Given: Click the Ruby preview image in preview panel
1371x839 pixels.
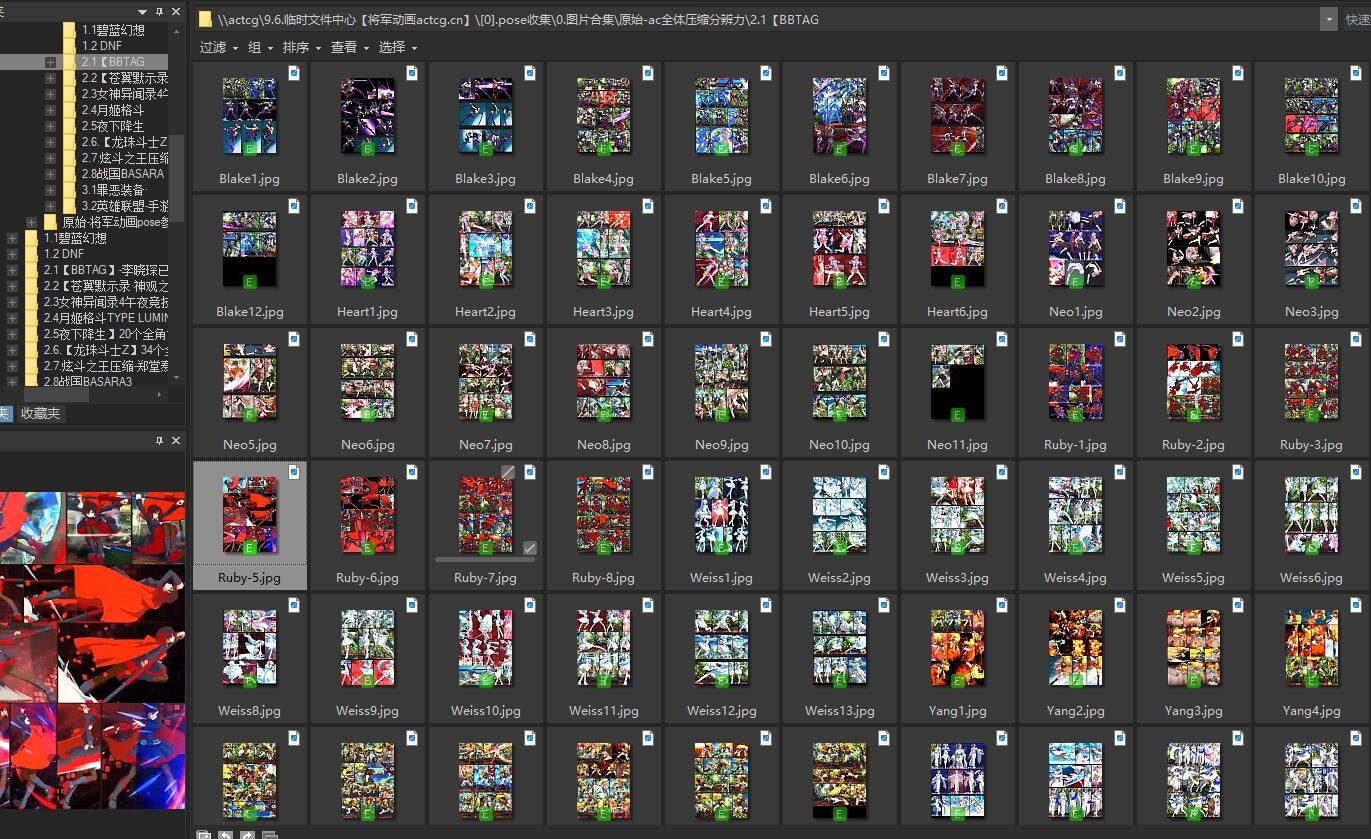Looking at the screenshot, I should 92,650.
